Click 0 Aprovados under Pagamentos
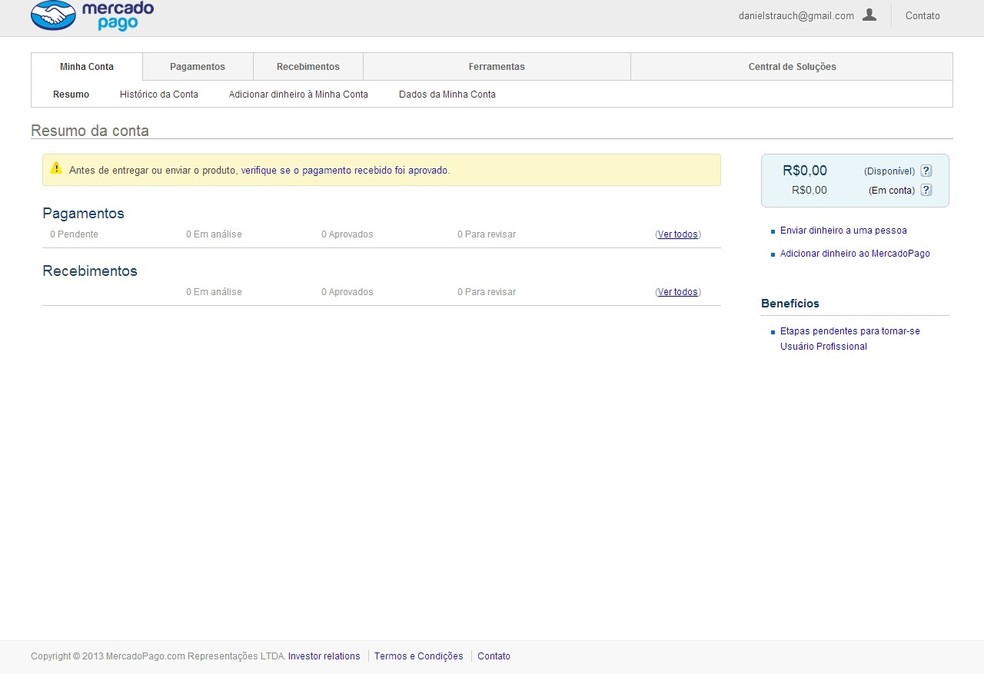This screenshot has height=674, width=984. (347, 234)
